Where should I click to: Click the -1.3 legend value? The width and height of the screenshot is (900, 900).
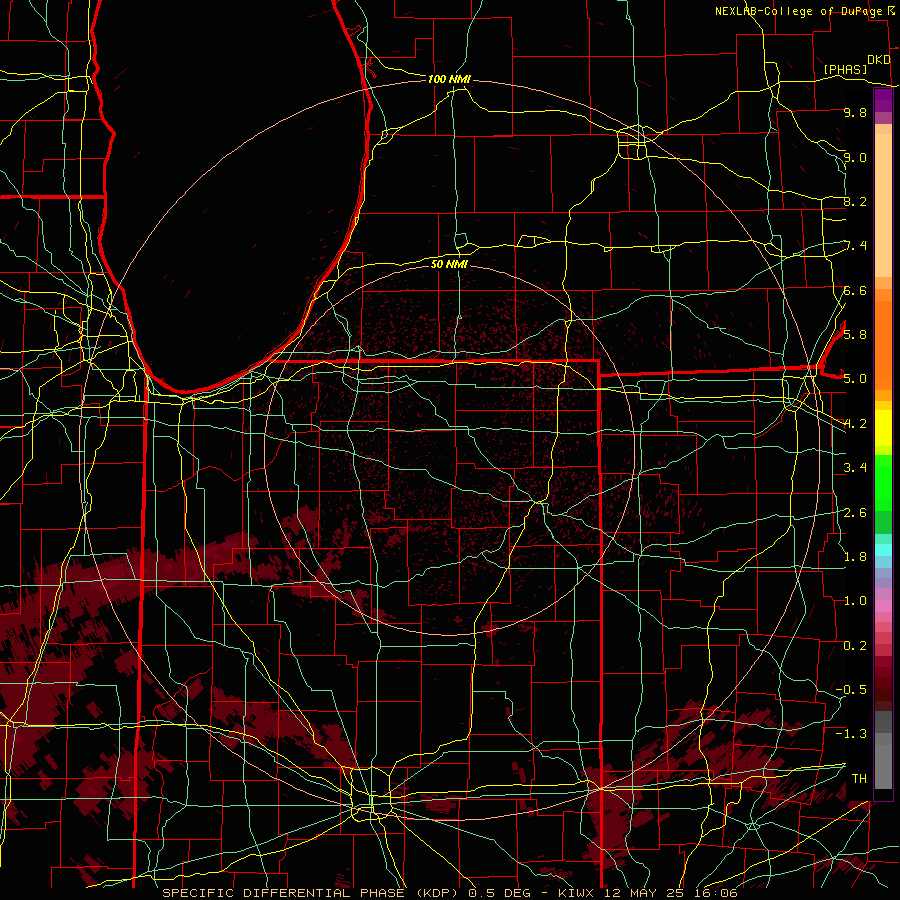point(851,734)
